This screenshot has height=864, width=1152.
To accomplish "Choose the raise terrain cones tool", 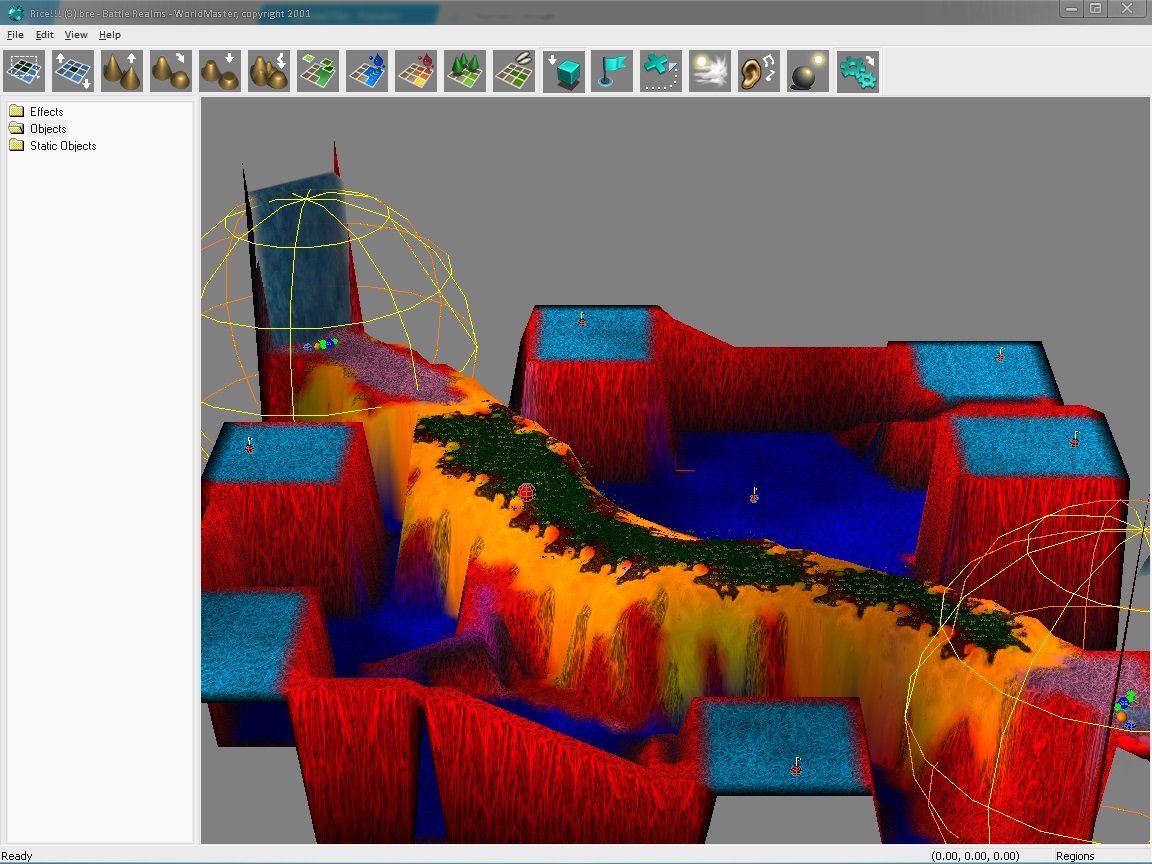I will coord(122,72).
